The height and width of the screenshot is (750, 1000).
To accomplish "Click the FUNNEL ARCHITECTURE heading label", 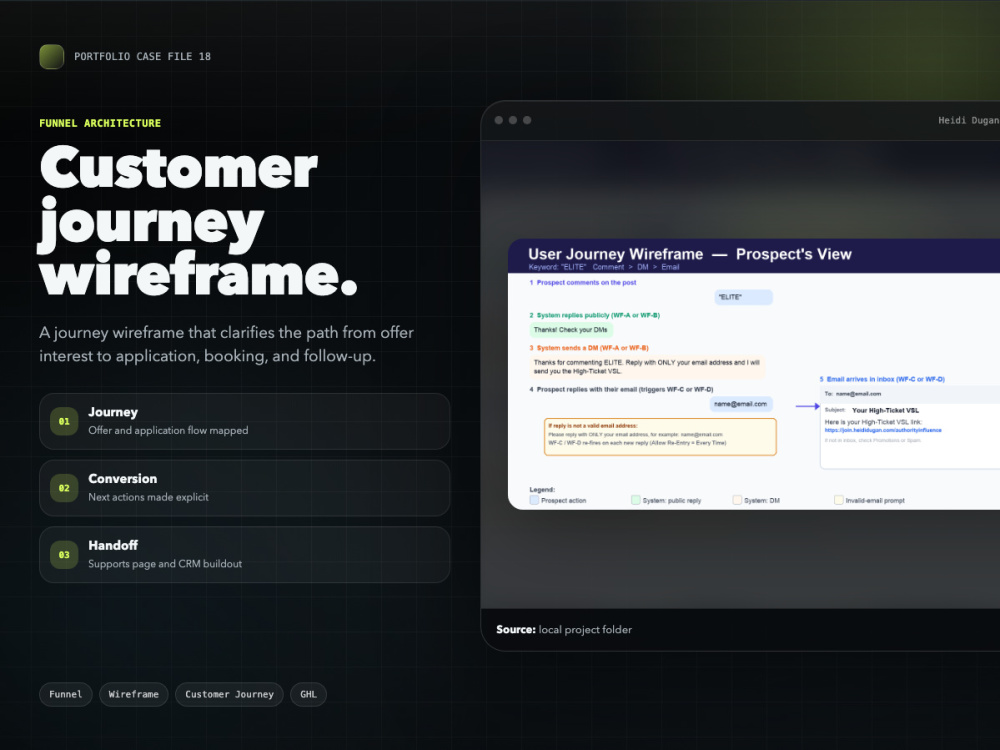I will tap(100, 123).
